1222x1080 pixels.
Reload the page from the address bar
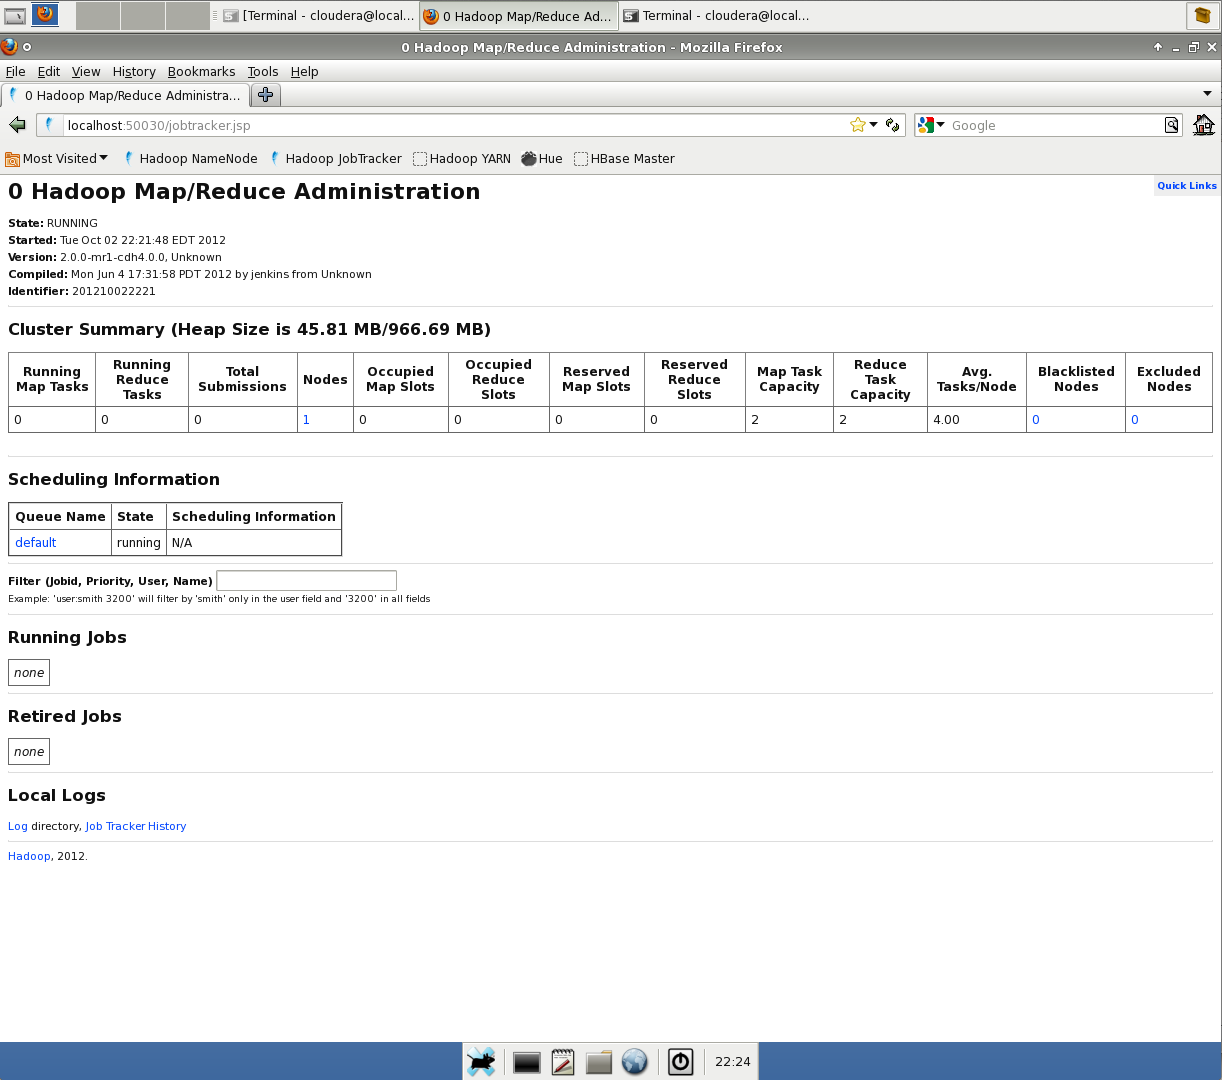coord(892,125)
